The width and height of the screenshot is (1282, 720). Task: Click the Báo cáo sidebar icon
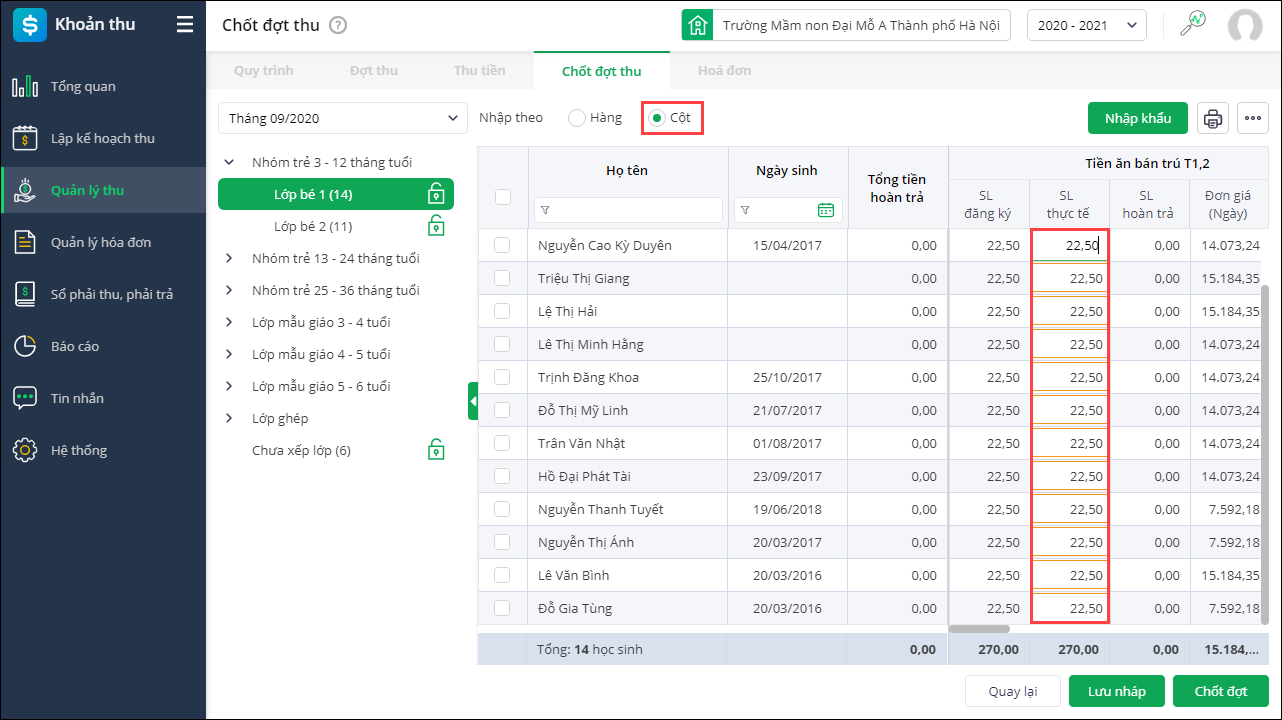[x=25, y=346]
